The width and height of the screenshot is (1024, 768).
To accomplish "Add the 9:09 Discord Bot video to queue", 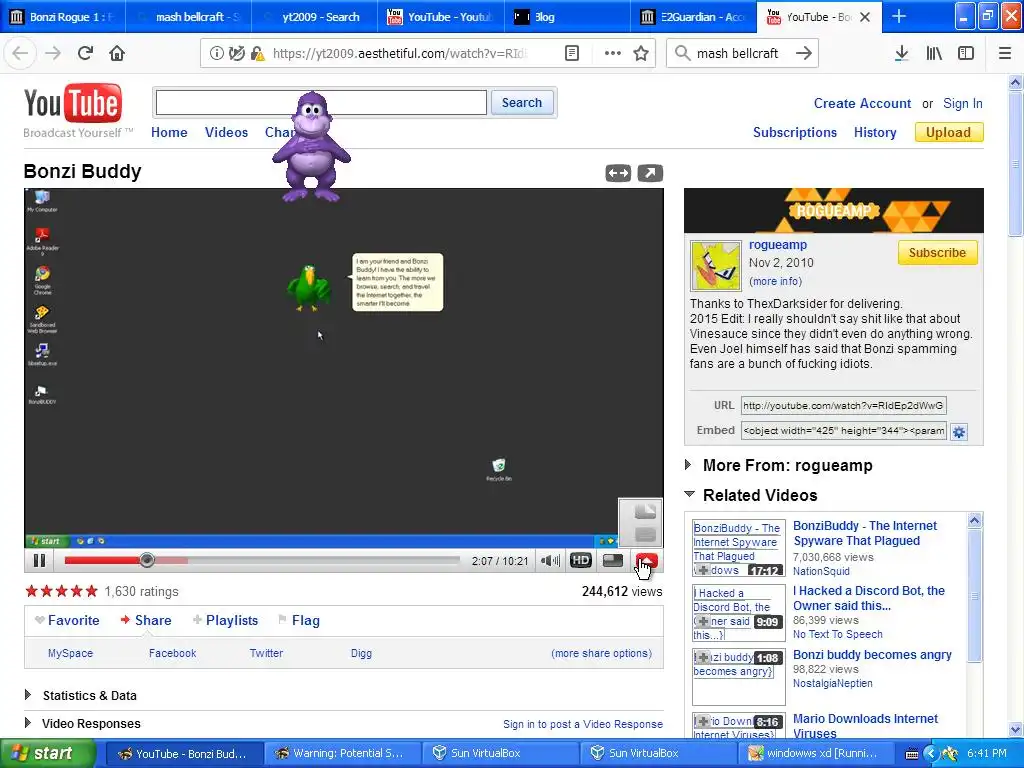I will [x=703, y=621].
